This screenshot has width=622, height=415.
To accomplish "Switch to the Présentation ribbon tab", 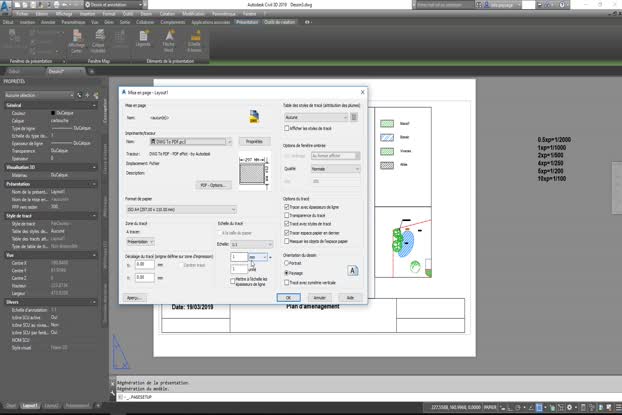I will tap(247, 22).
